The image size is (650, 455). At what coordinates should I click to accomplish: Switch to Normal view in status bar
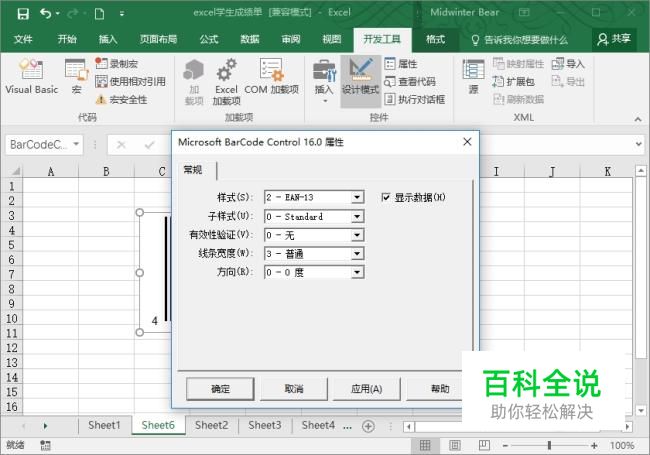tap(425, 445)
